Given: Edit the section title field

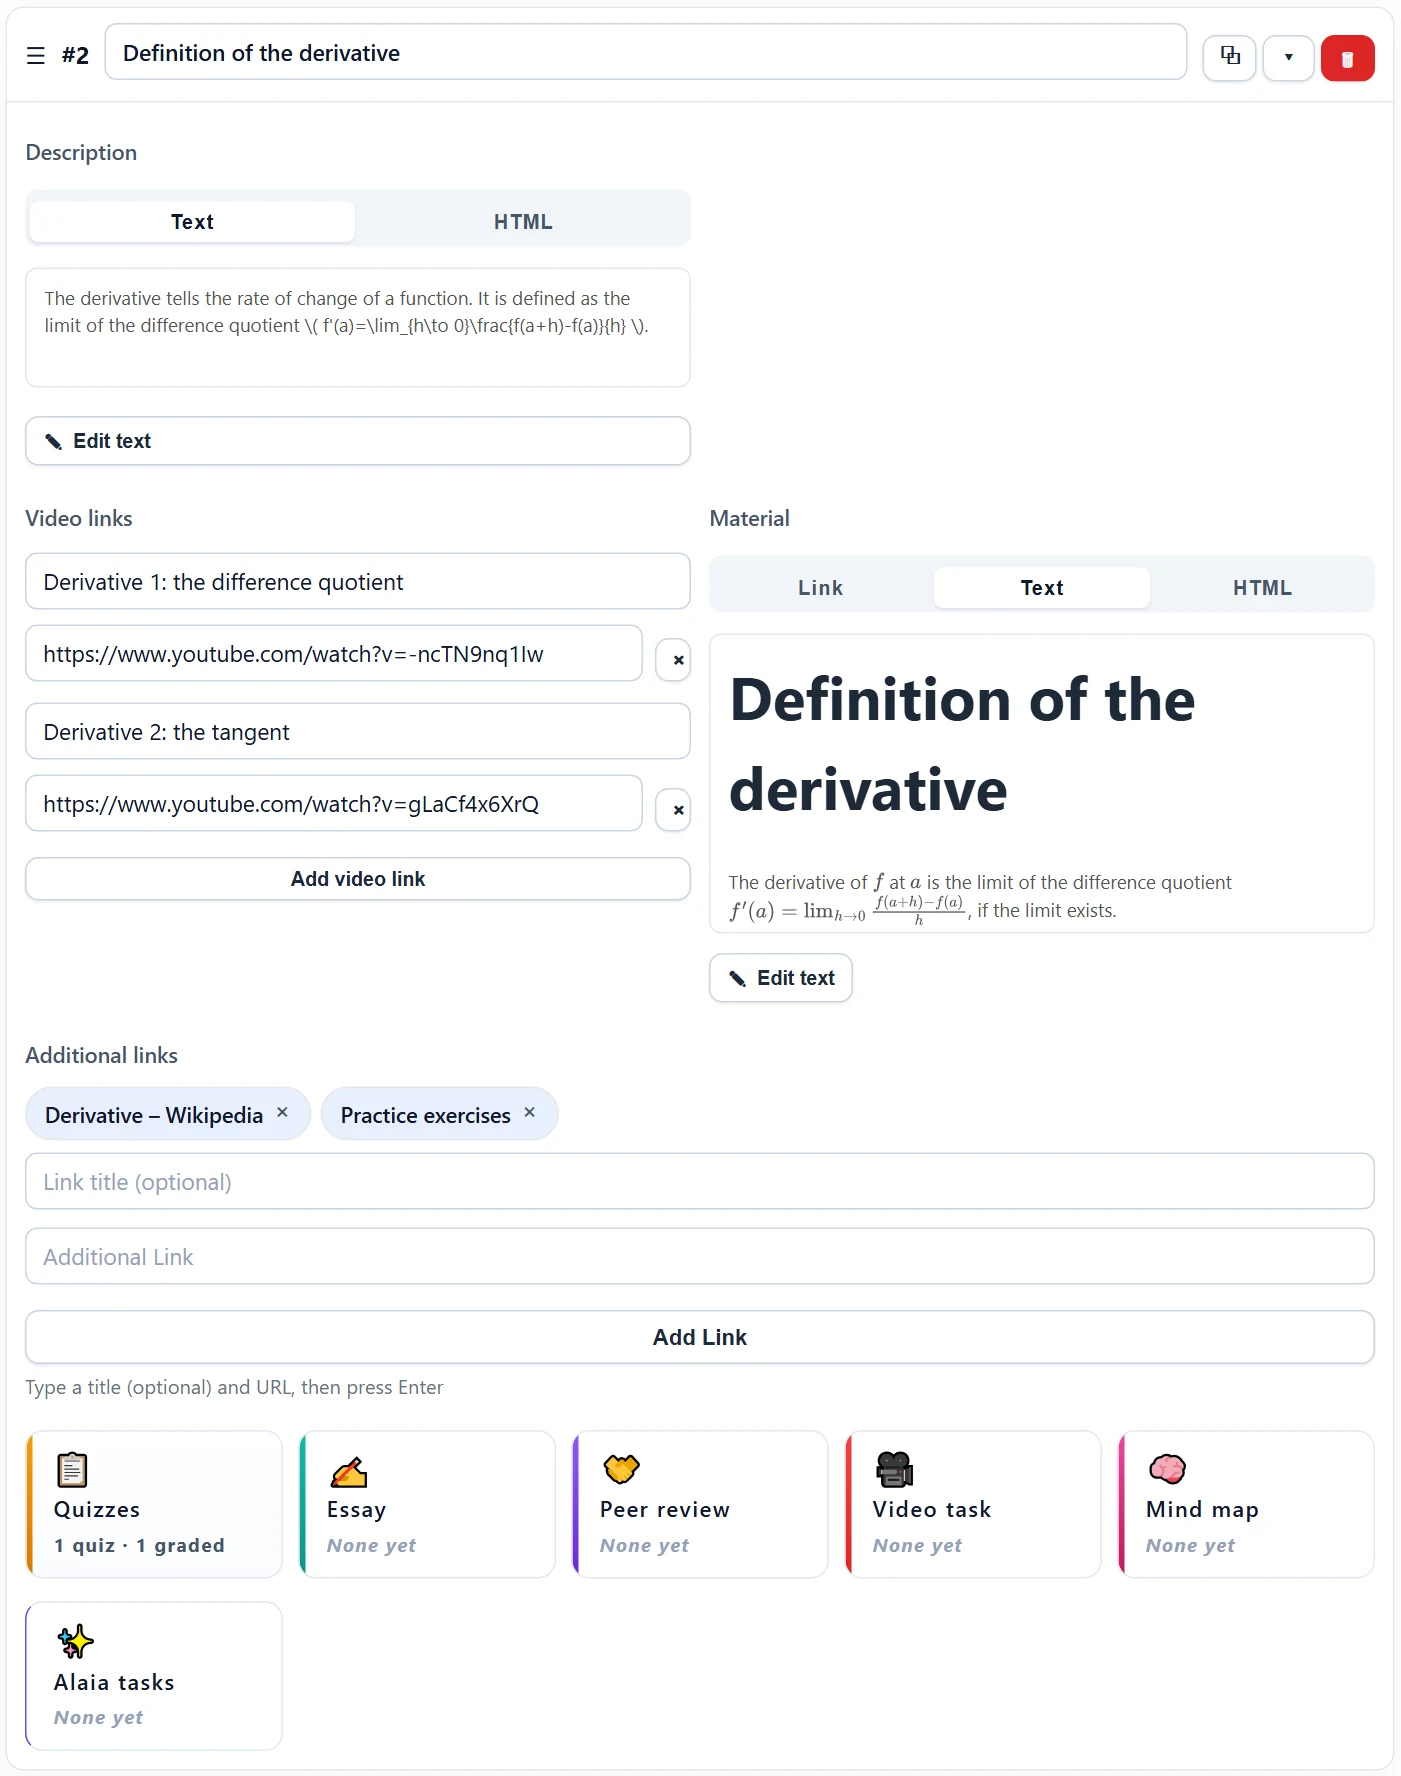Looking at the screenshot, I should pos(646,53).
